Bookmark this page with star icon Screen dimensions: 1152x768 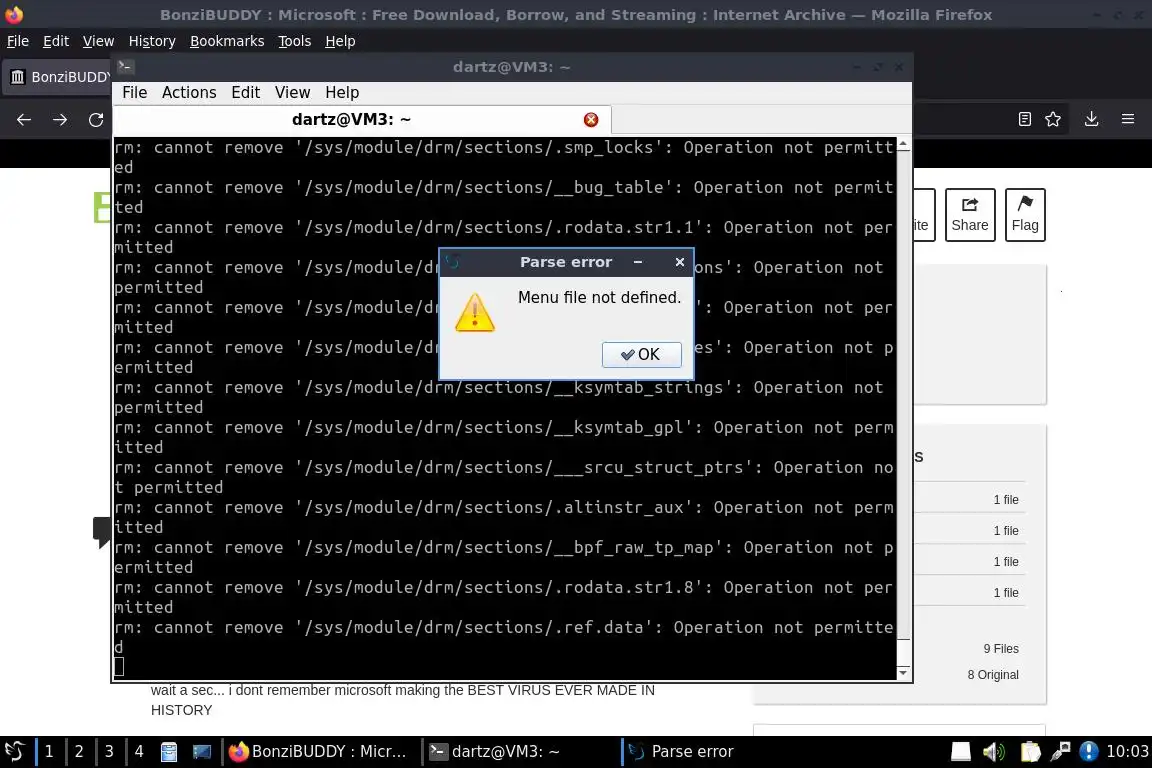pos(1053,119)
